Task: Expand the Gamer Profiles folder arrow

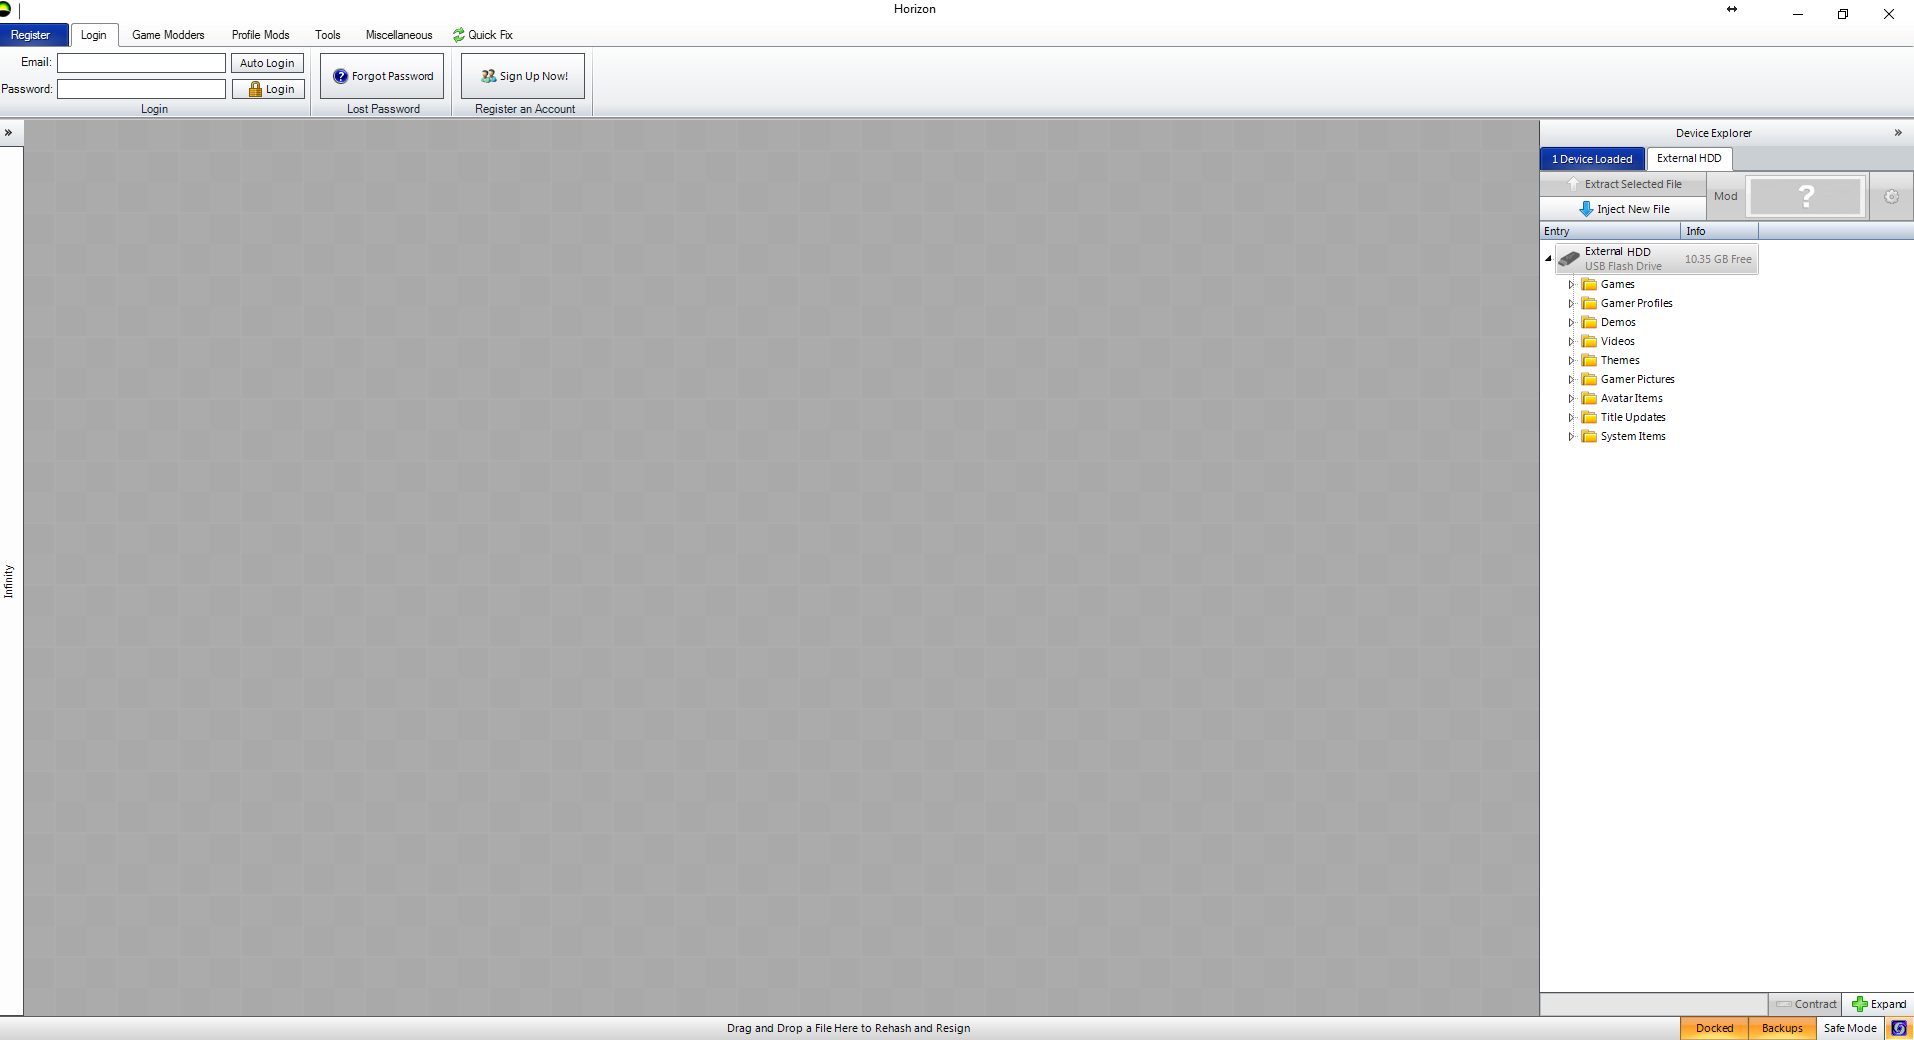Action: pyautogui.click(x=1571, y=303)
